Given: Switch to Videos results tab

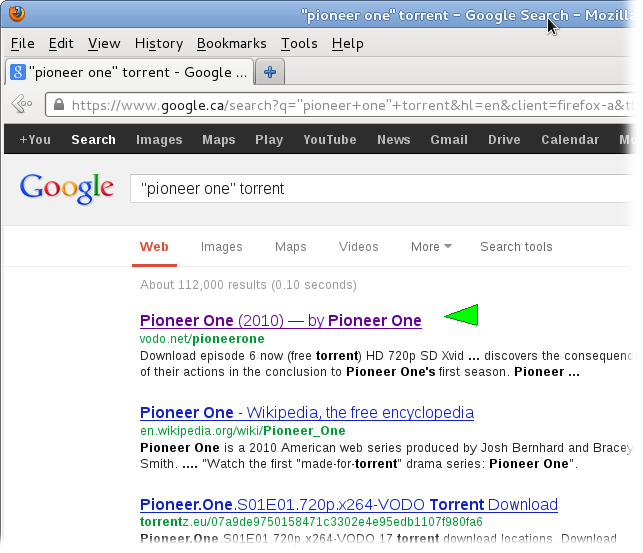Looking at the screenshot, I should pyautogui.click(x=358, y=247).
